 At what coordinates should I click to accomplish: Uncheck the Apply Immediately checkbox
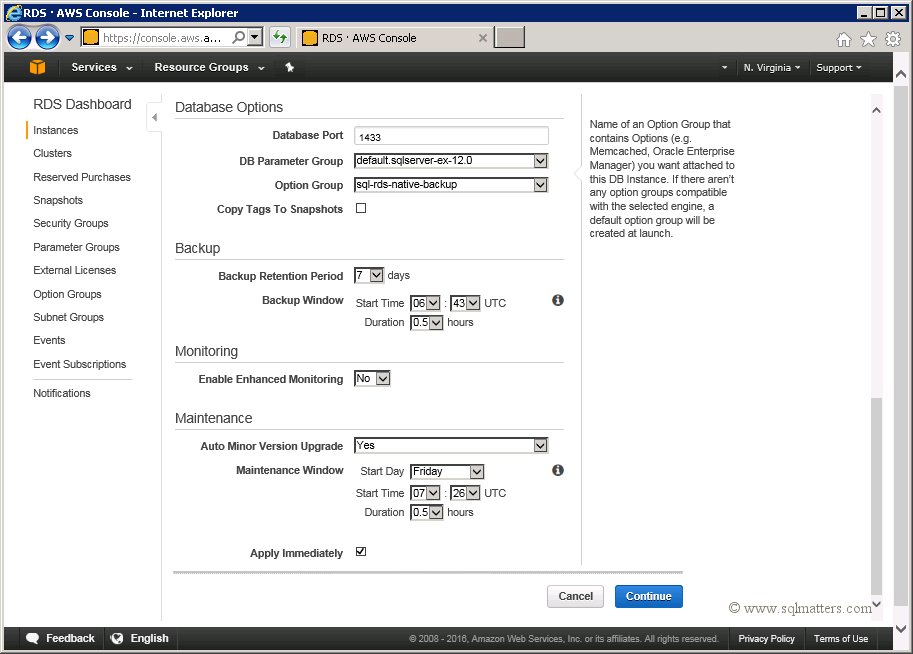(x=361, y=552)
